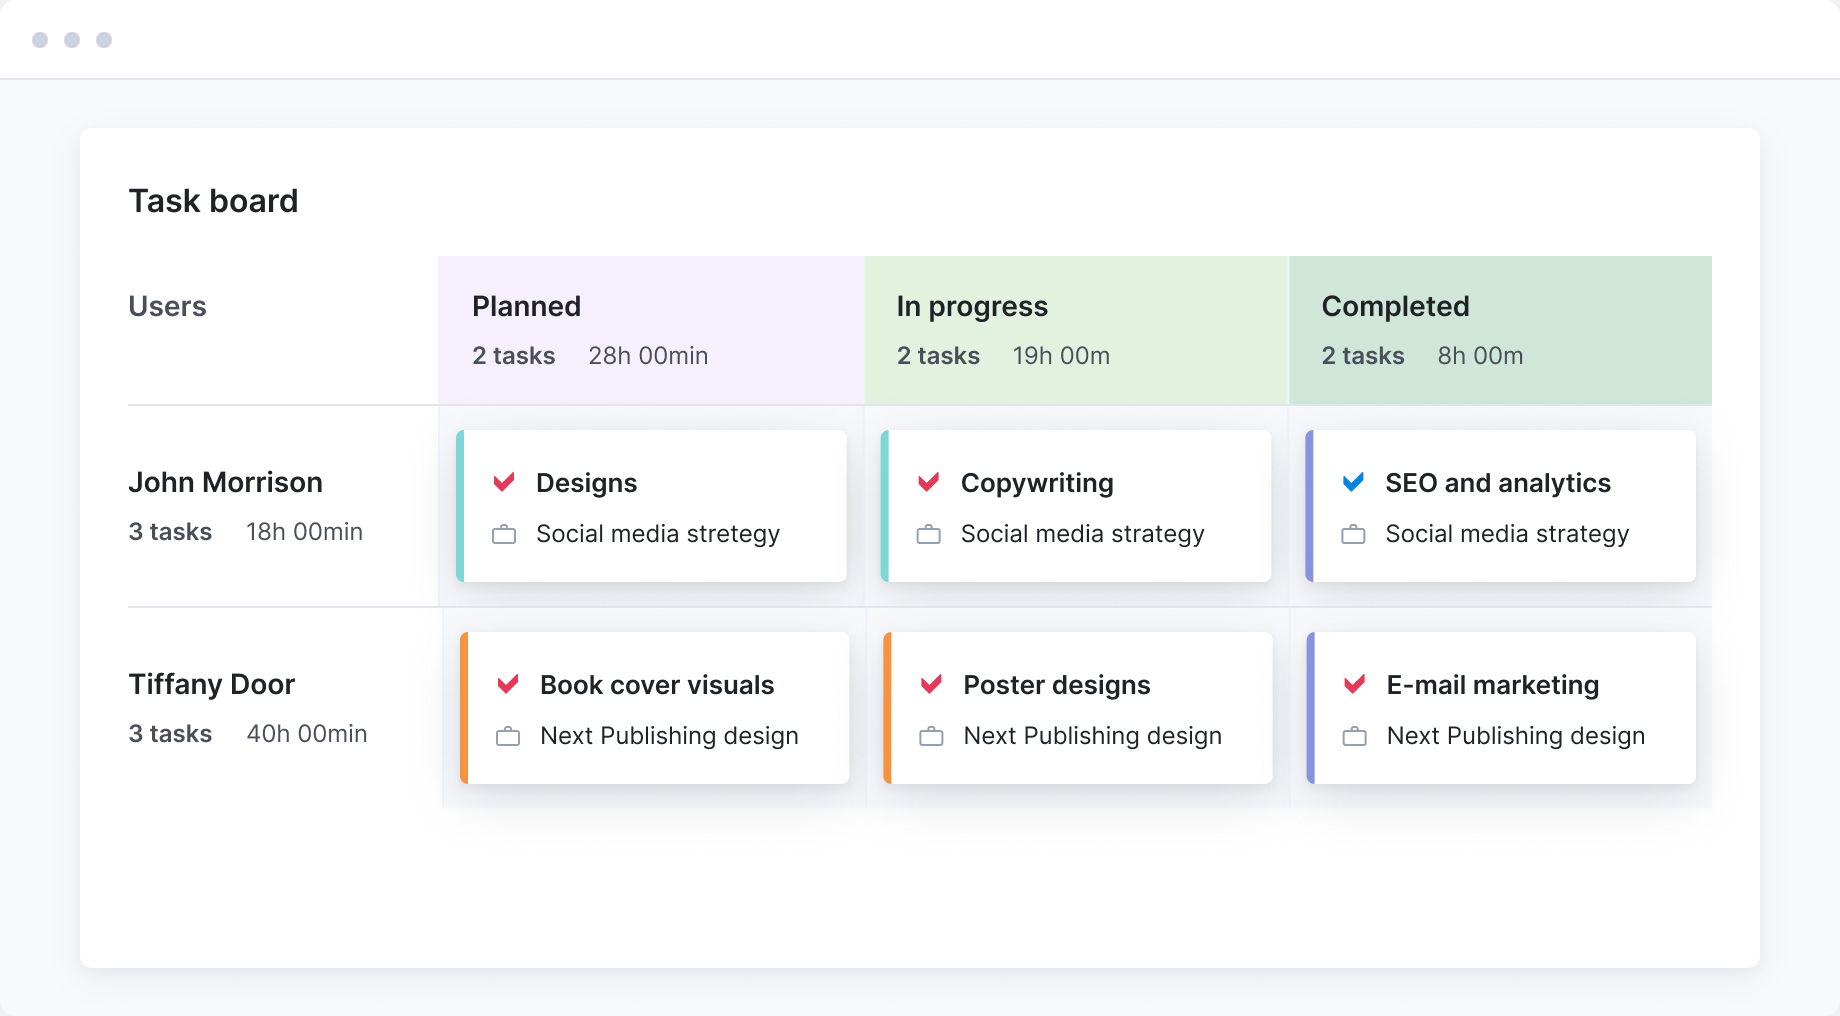Select the Planned column header
The height and width of the screenshot is (1016, 1840).
(526, 306)
